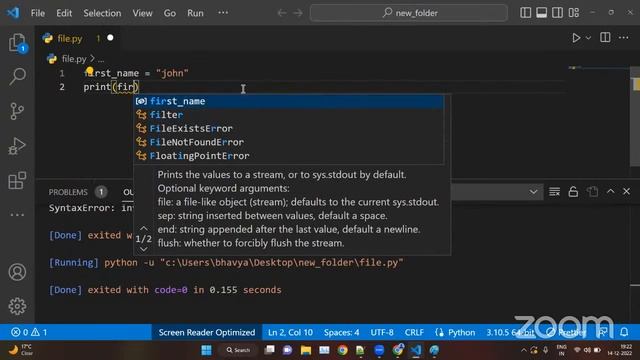Toggle output auto scroll lock
This screenshot has height=360, width=640.
pos(573,192)
